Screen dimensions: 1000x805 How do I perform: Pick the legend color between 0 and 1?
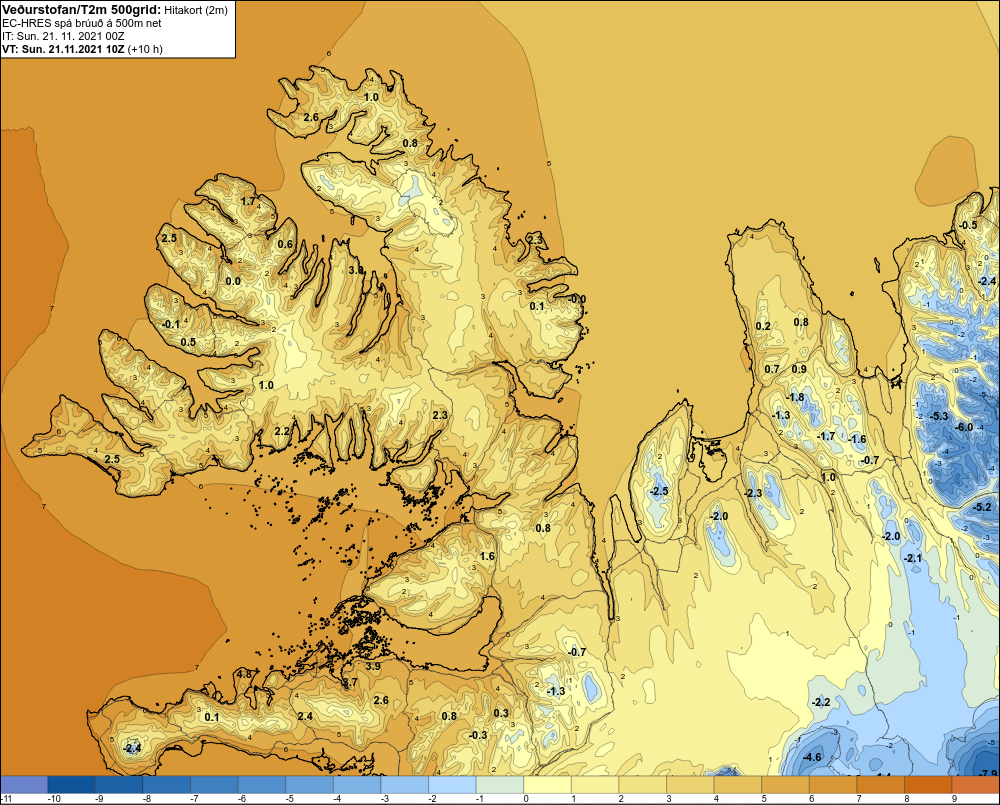coord(548,785)
